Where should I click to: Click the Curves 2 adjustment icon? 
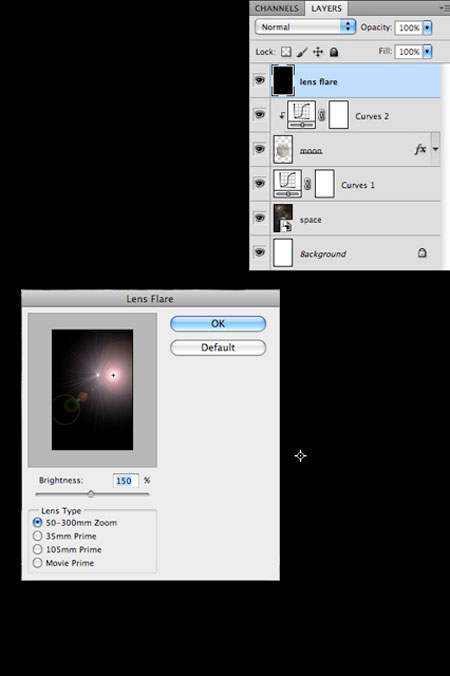(x=301, y=115)
